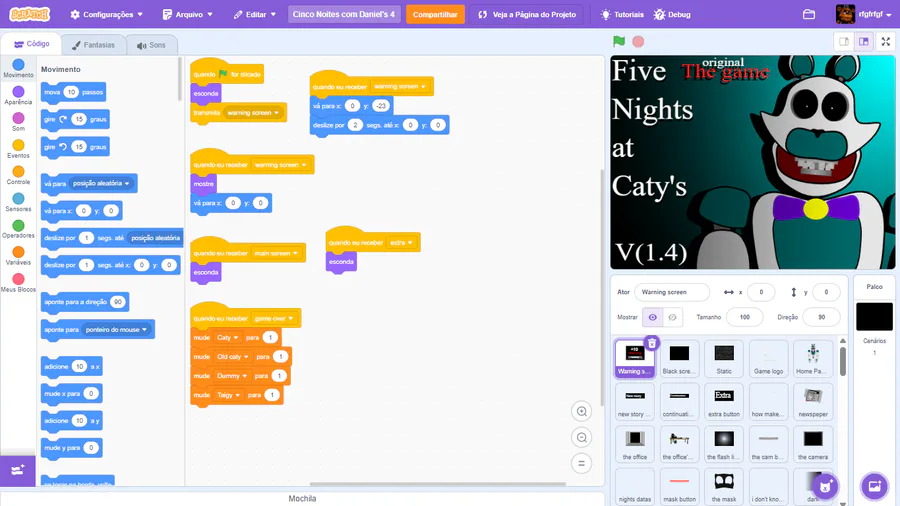Click the red stop button
900x506 pixels.
[x=638, y=41]
